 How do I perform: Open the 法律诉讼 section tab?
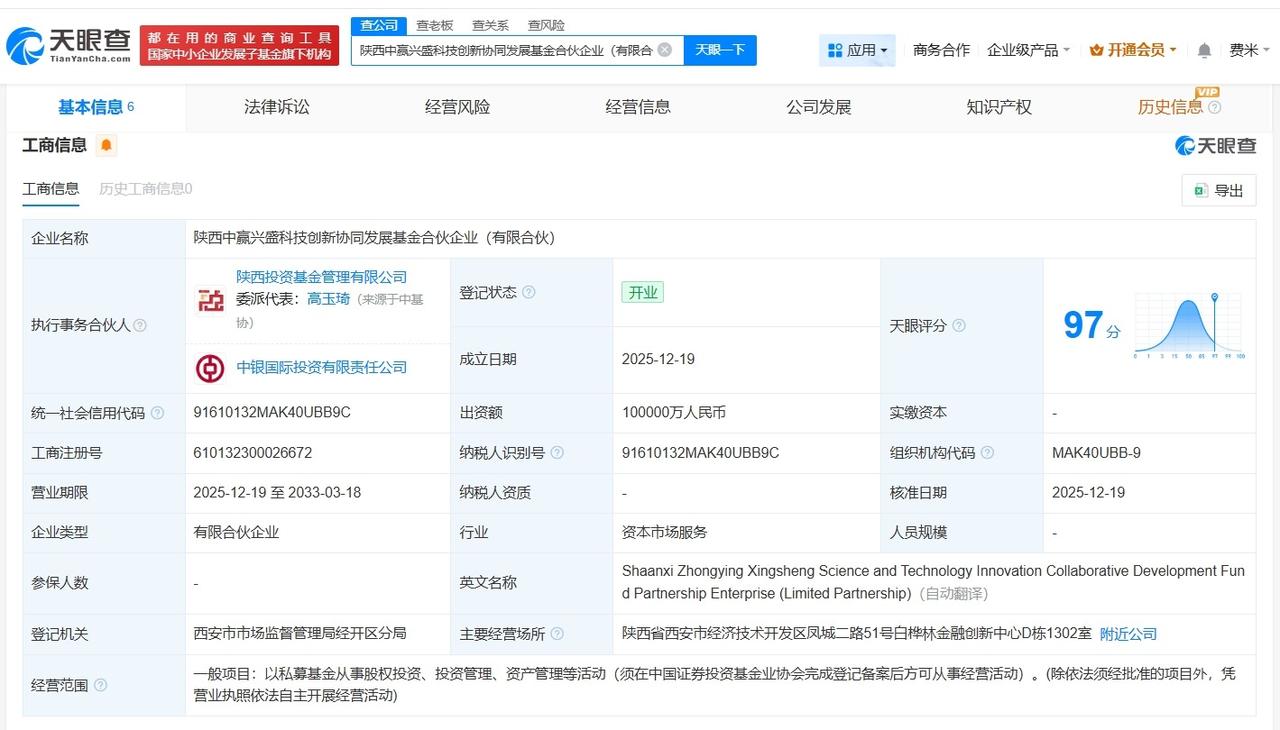276,107
